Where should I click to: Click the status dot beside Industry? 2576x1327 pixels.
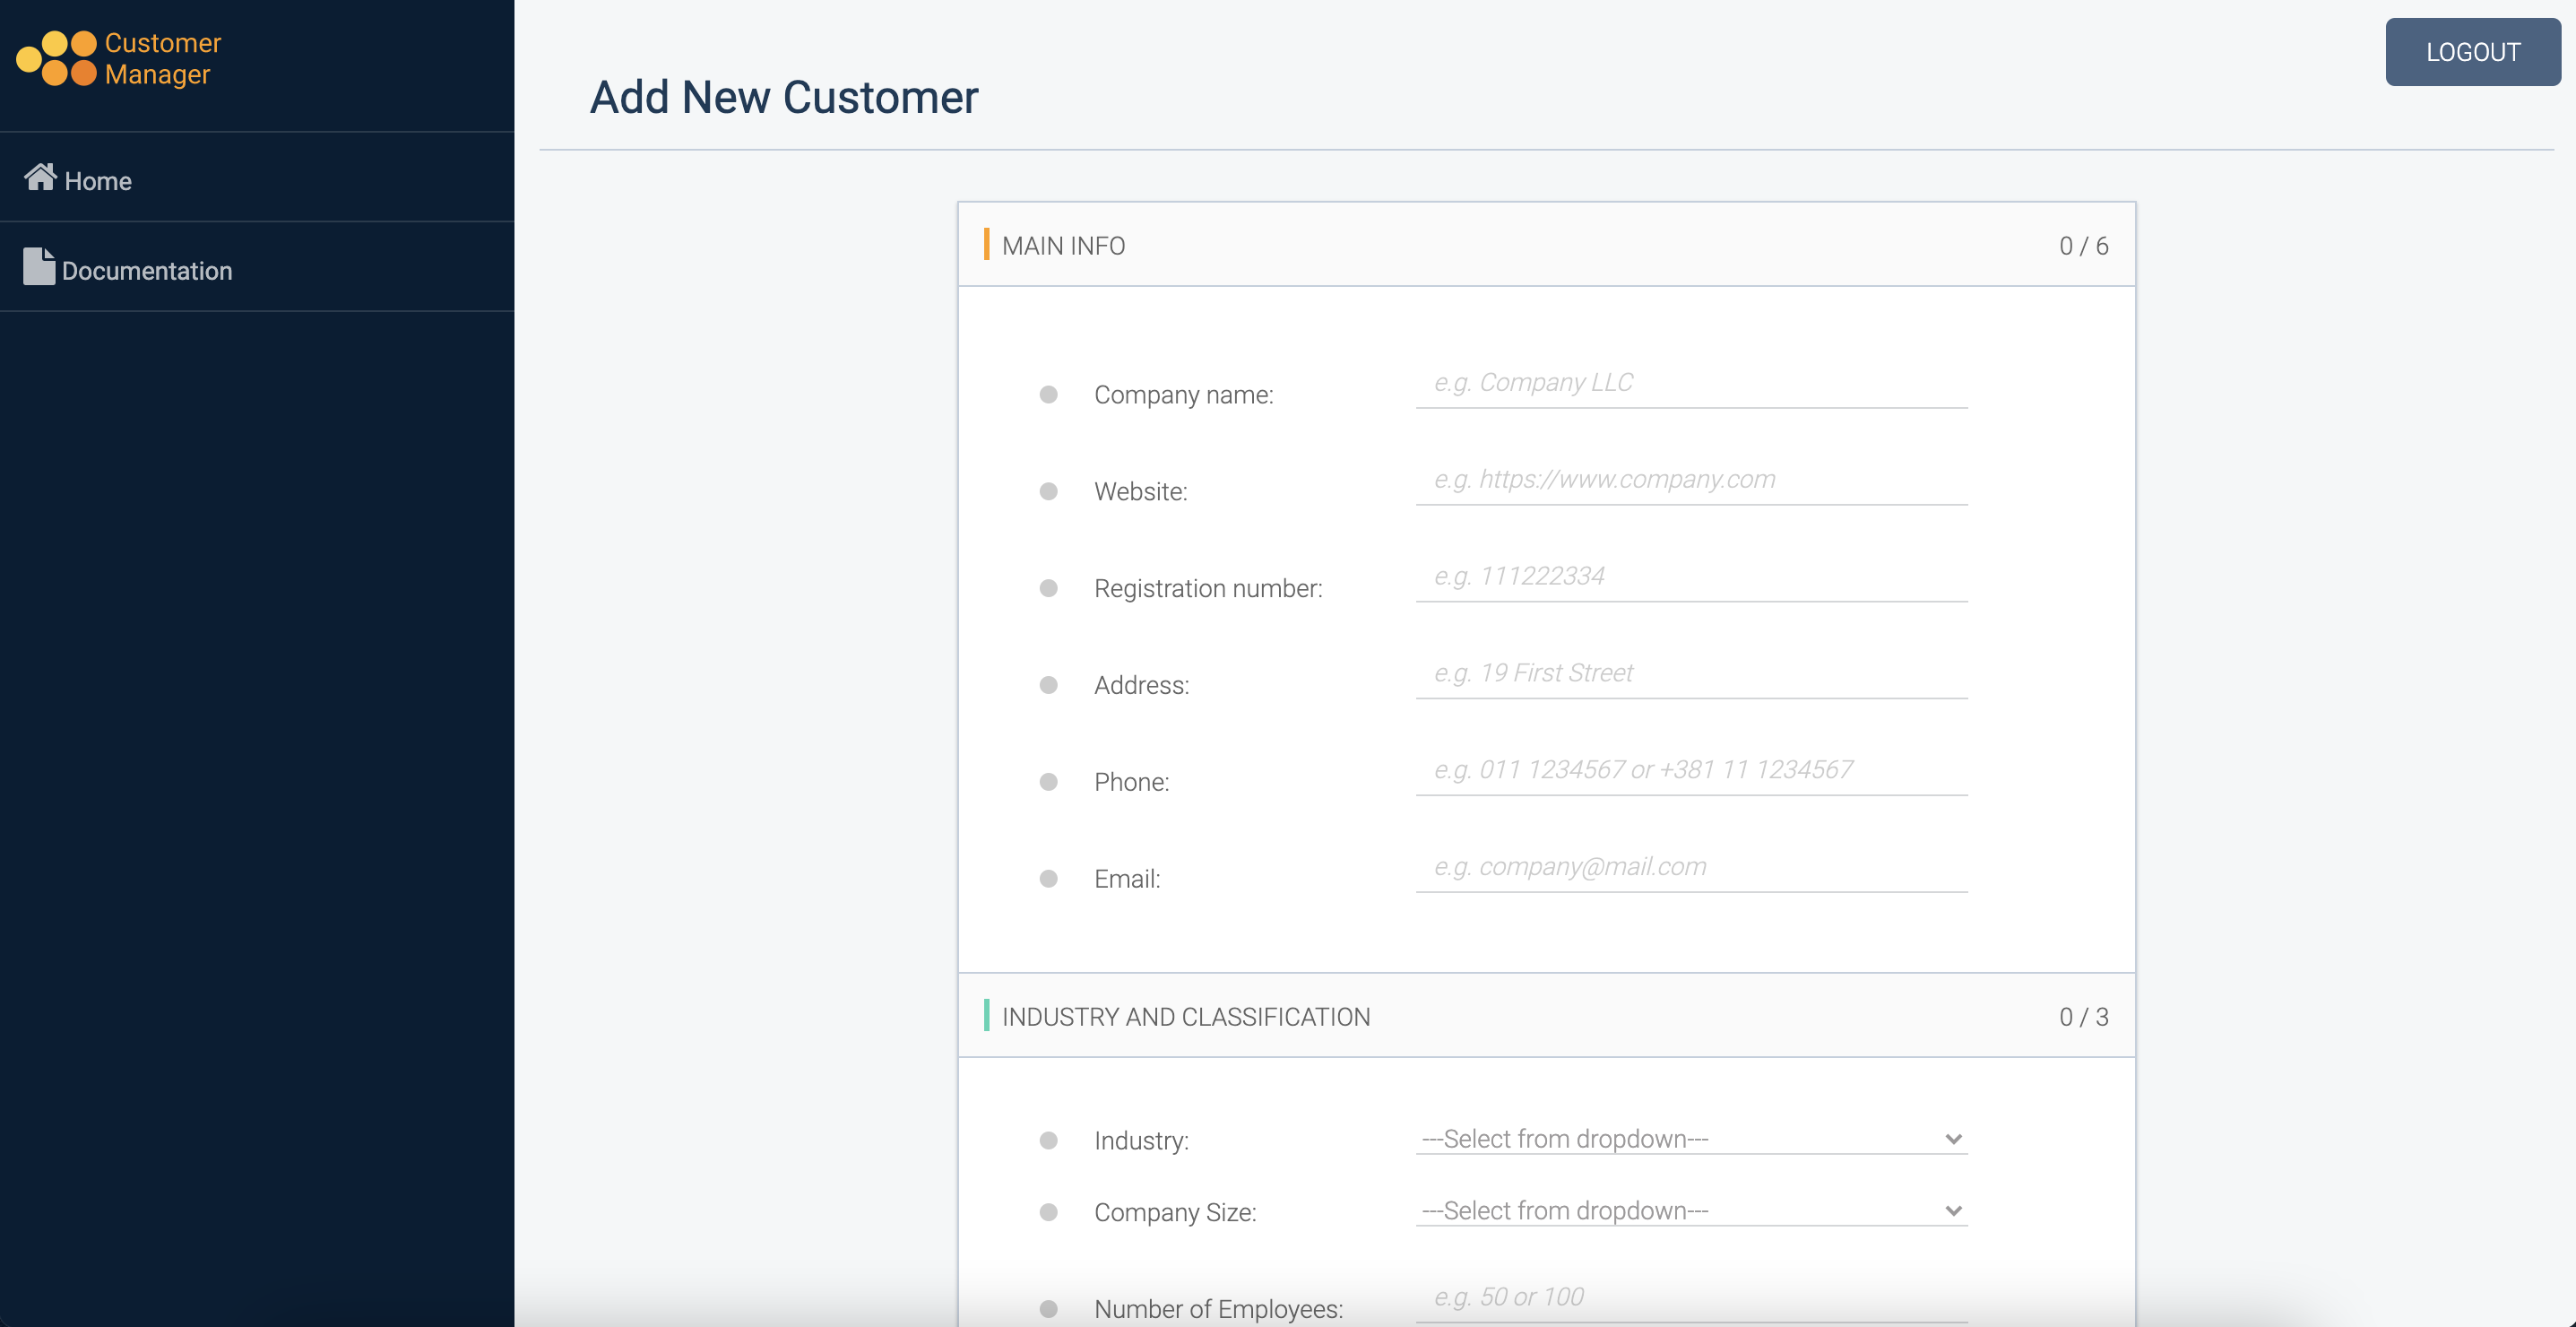pyautogui.click(x=1048, y=1141)
